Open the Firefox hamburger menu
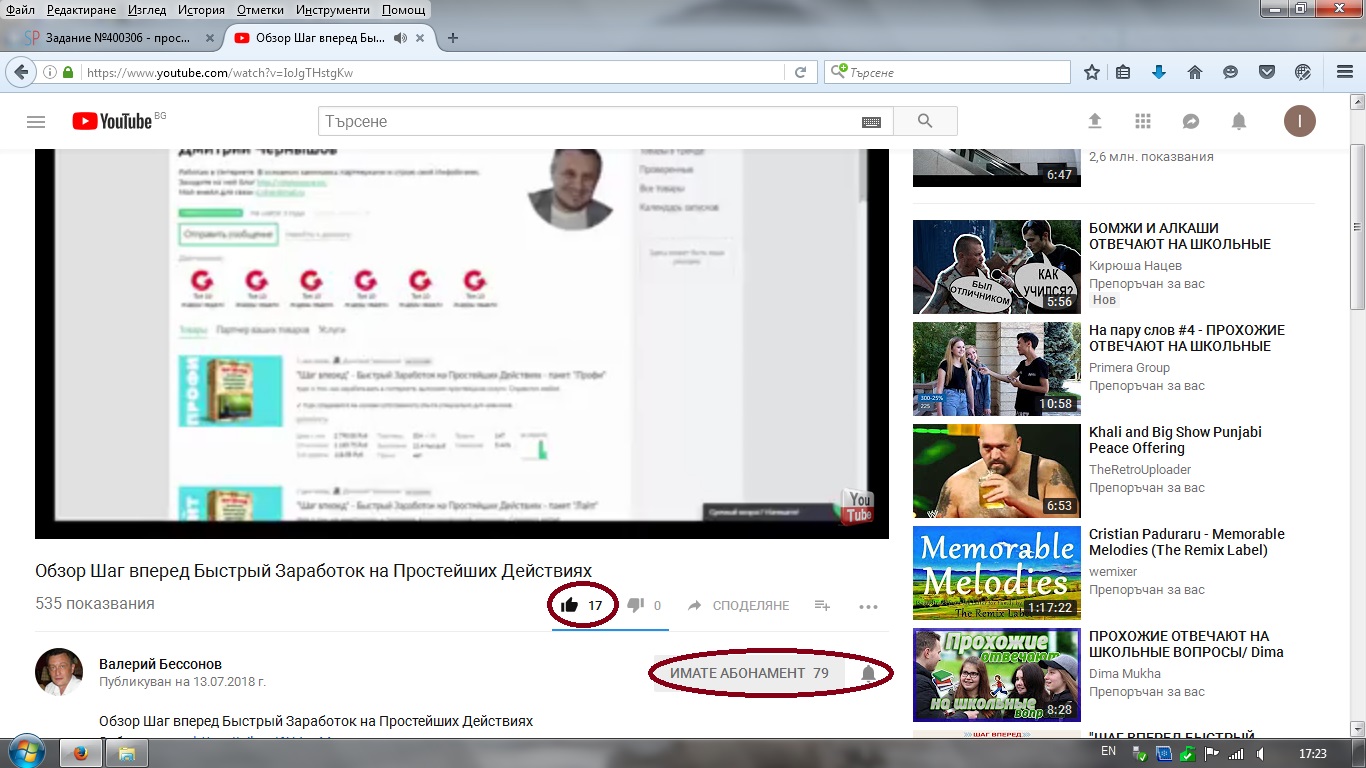 (1344, 72)
